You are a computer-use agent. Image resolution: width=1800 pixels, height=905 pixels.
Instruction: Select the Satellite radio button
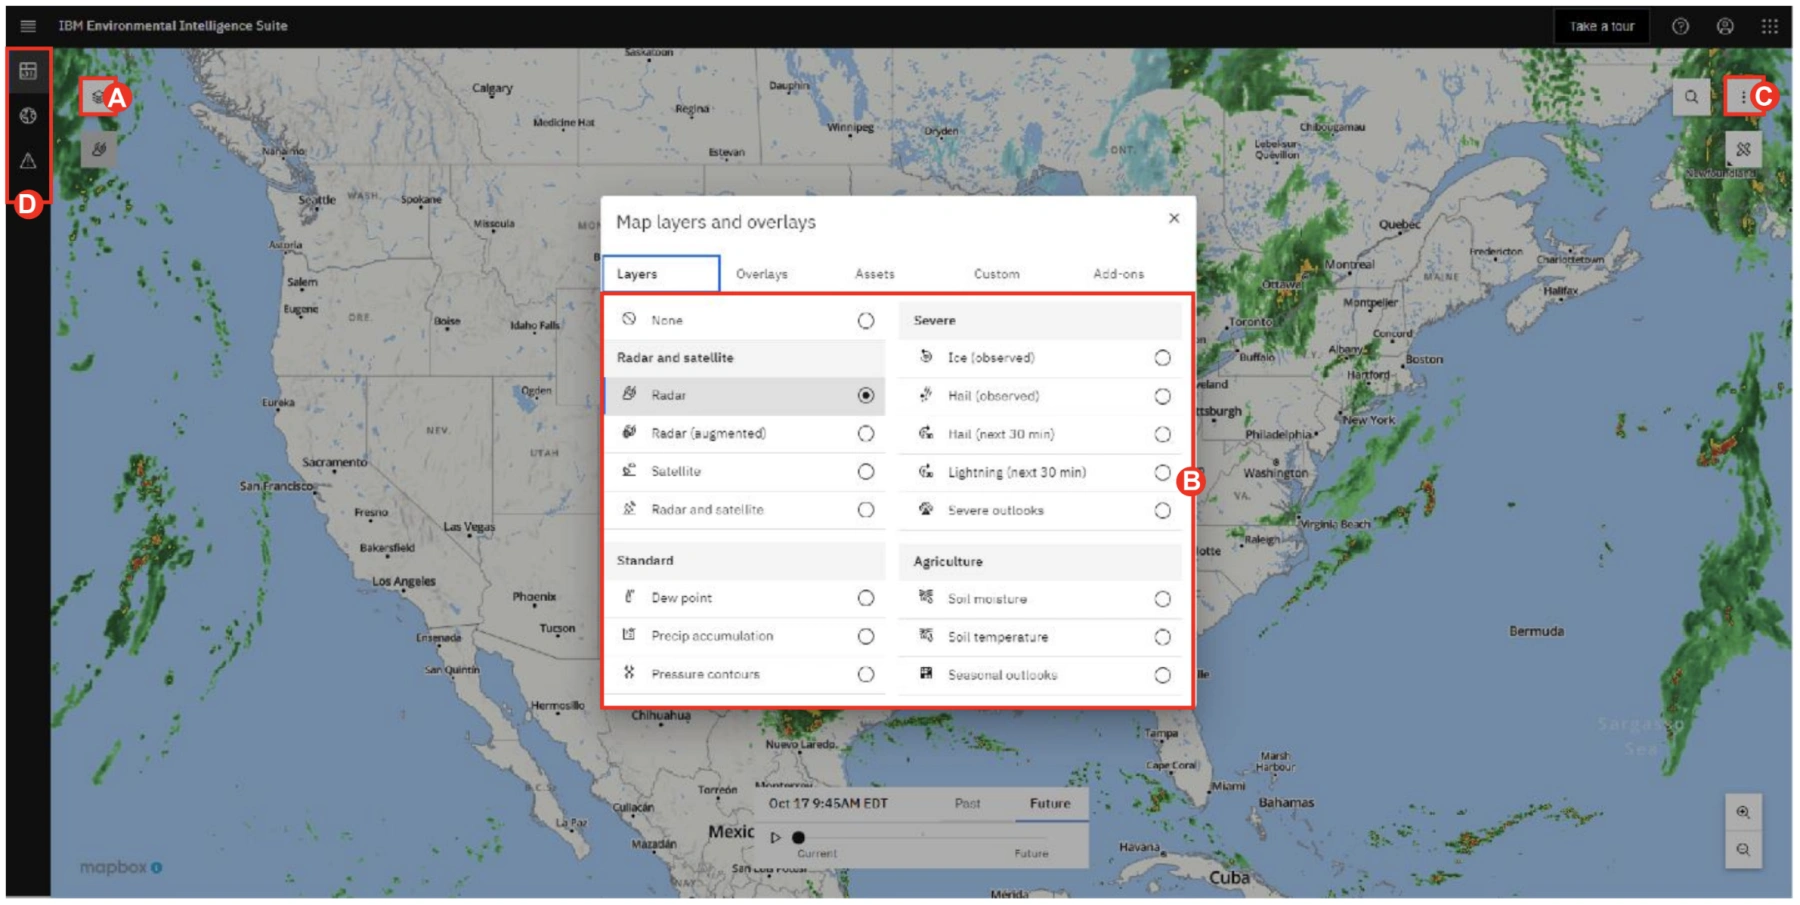pyautogui.click(x=866, y=472)
